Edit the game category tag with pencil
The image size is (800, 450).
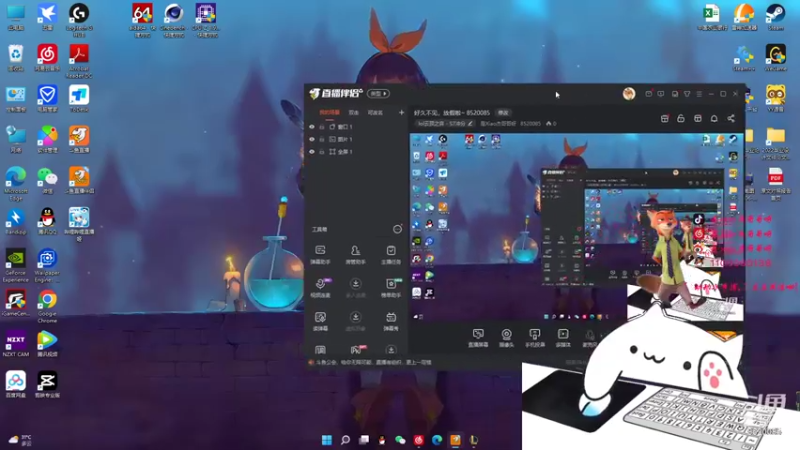(x=470, y=123)
